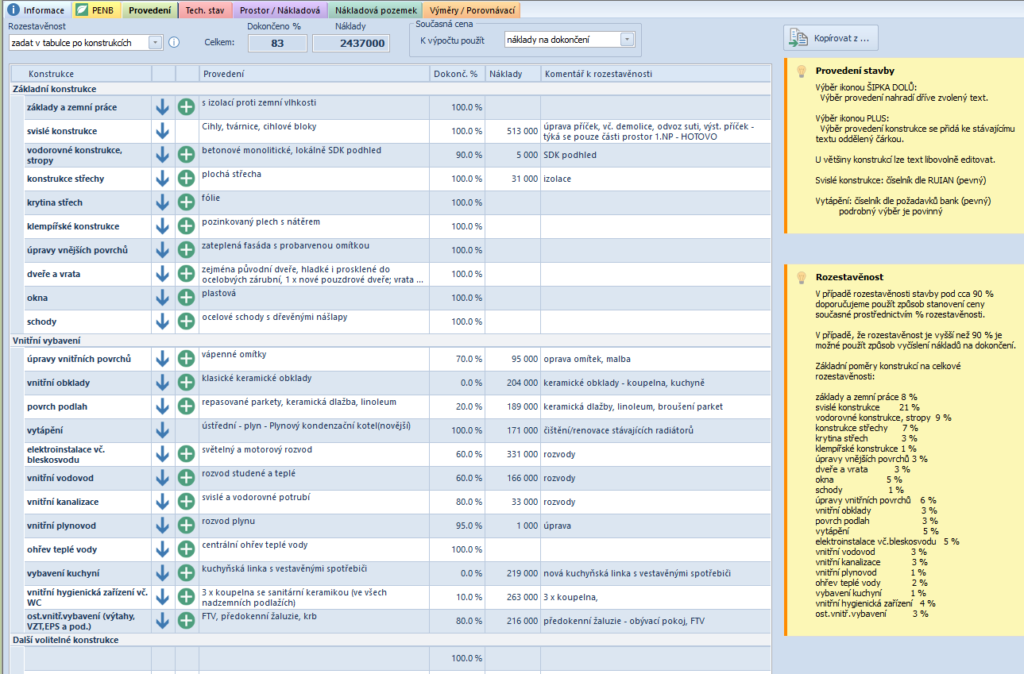Switch to the Tech. stav tab
This screenshot has width=1024, height=674.
coord(204,10)
